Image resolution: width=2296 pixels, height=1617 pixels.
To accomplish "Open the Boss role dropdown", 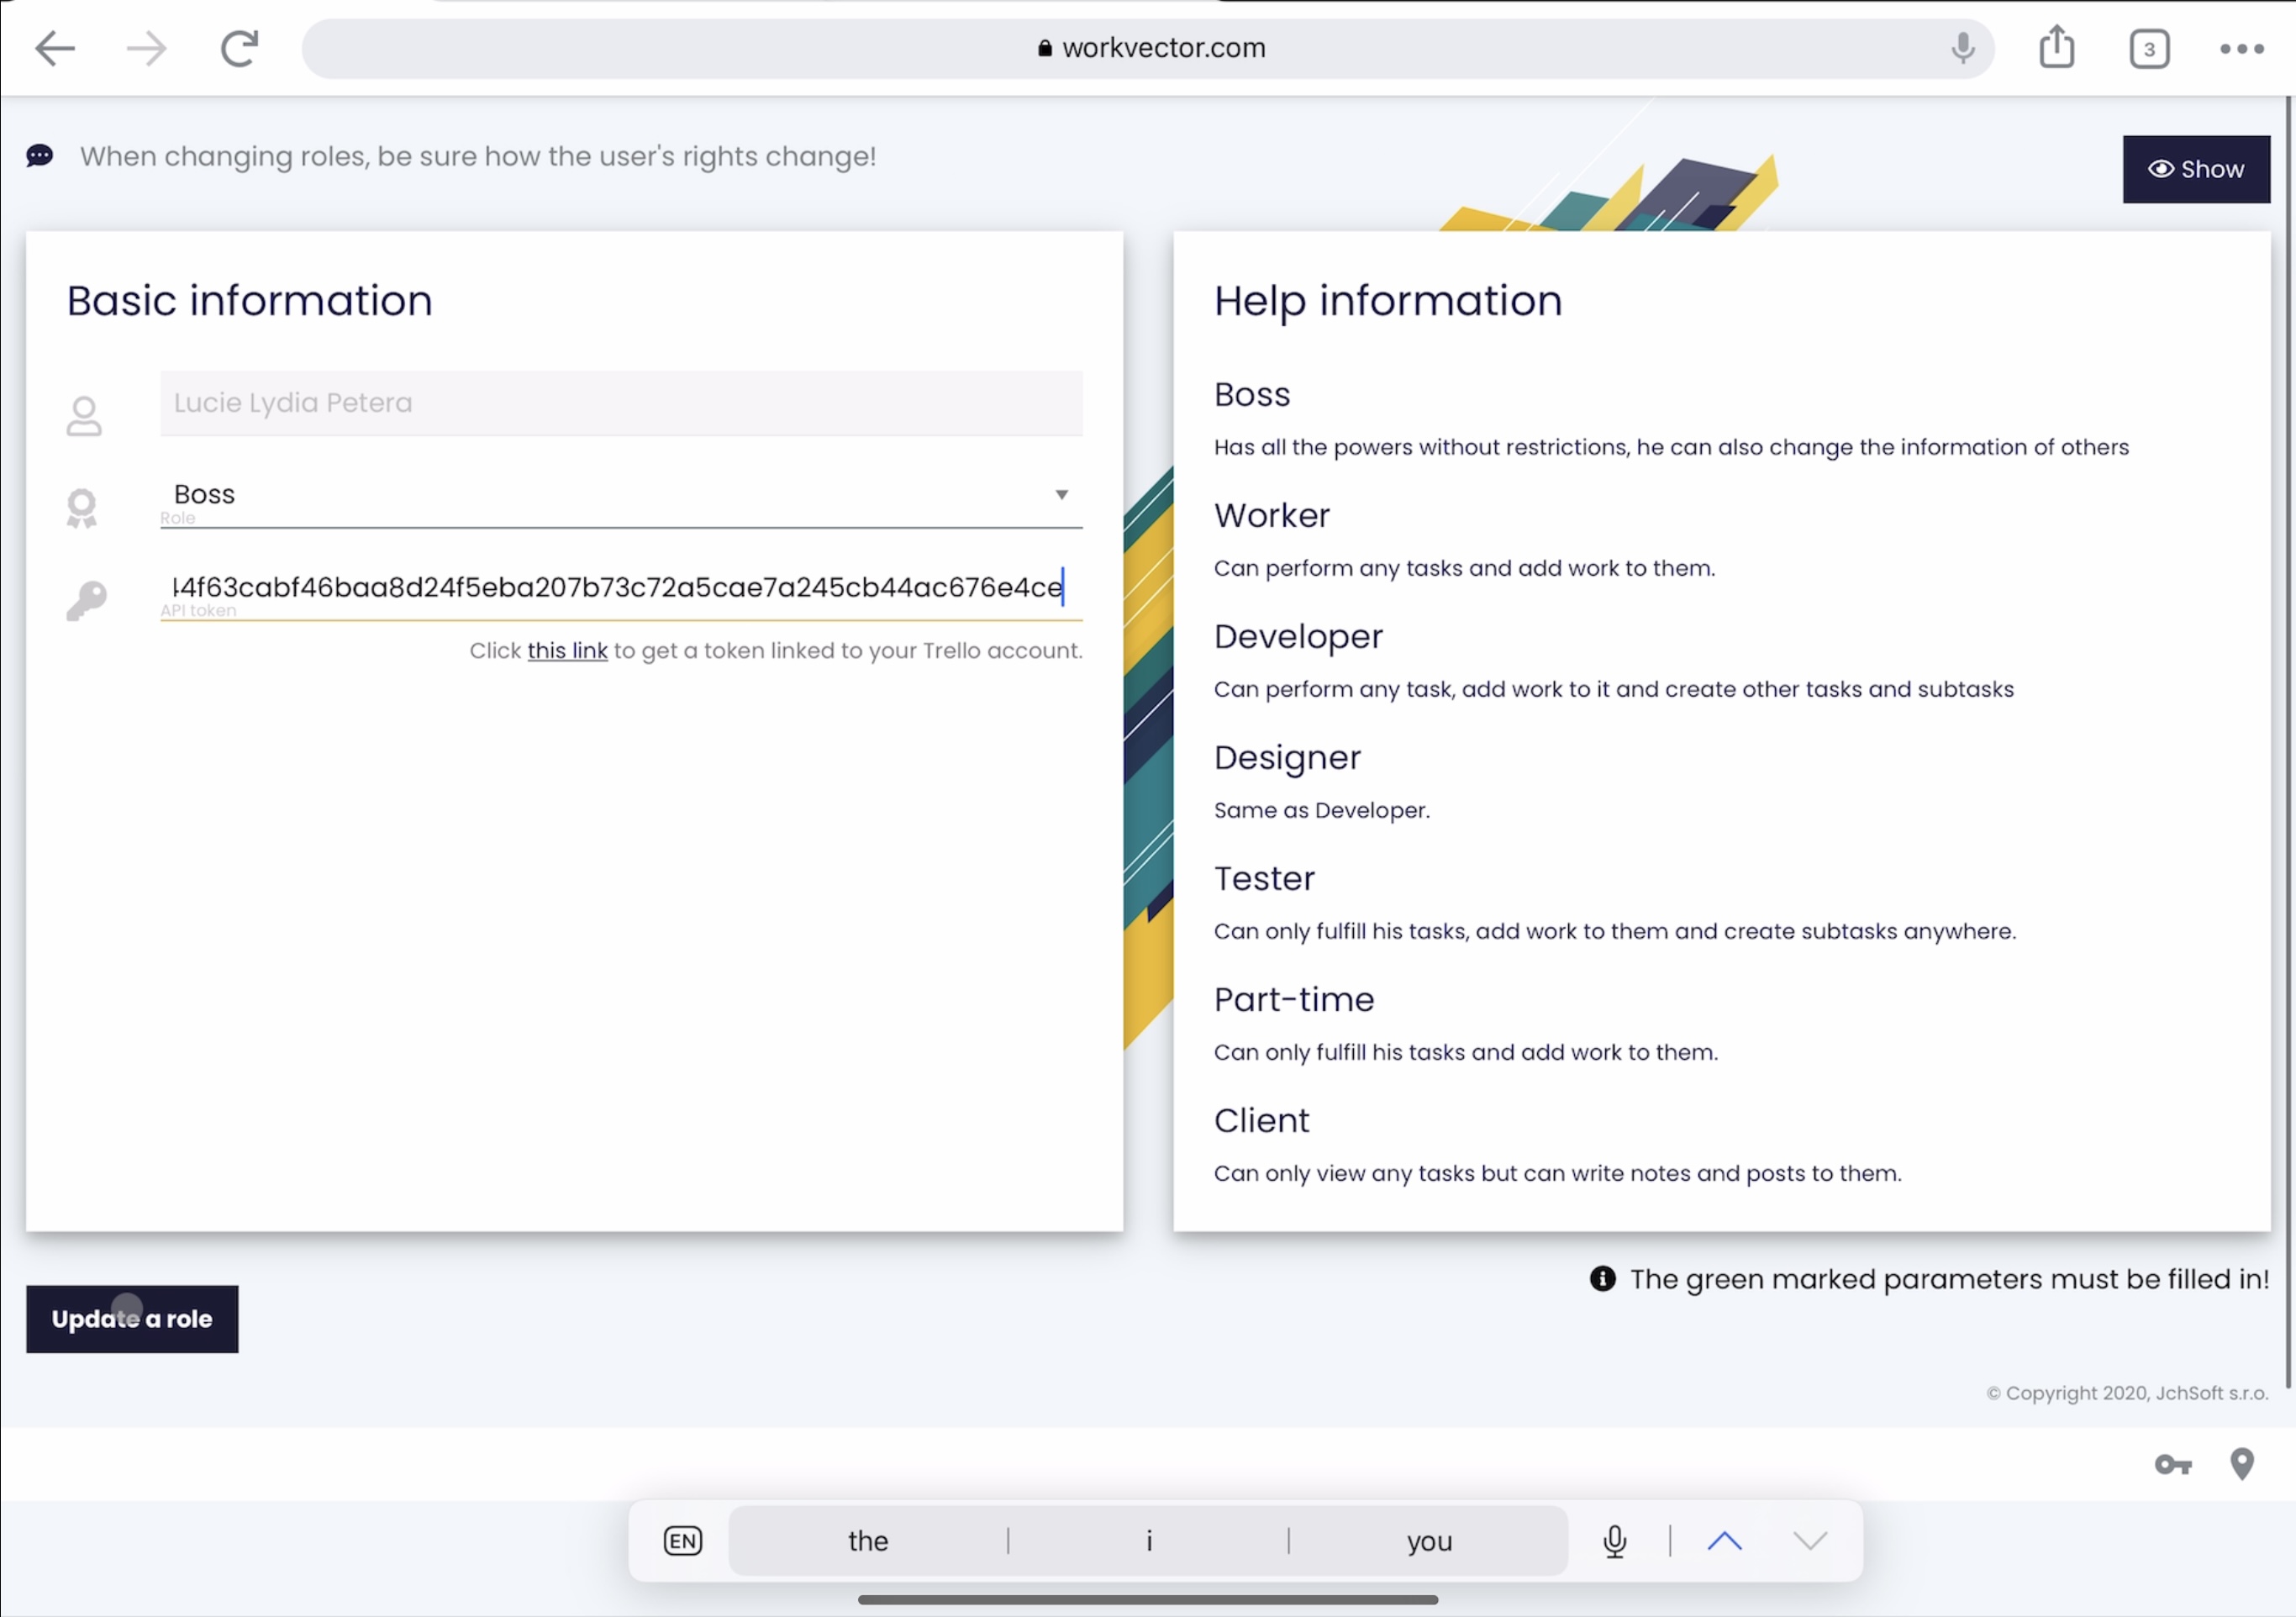I will pos(620,495).
